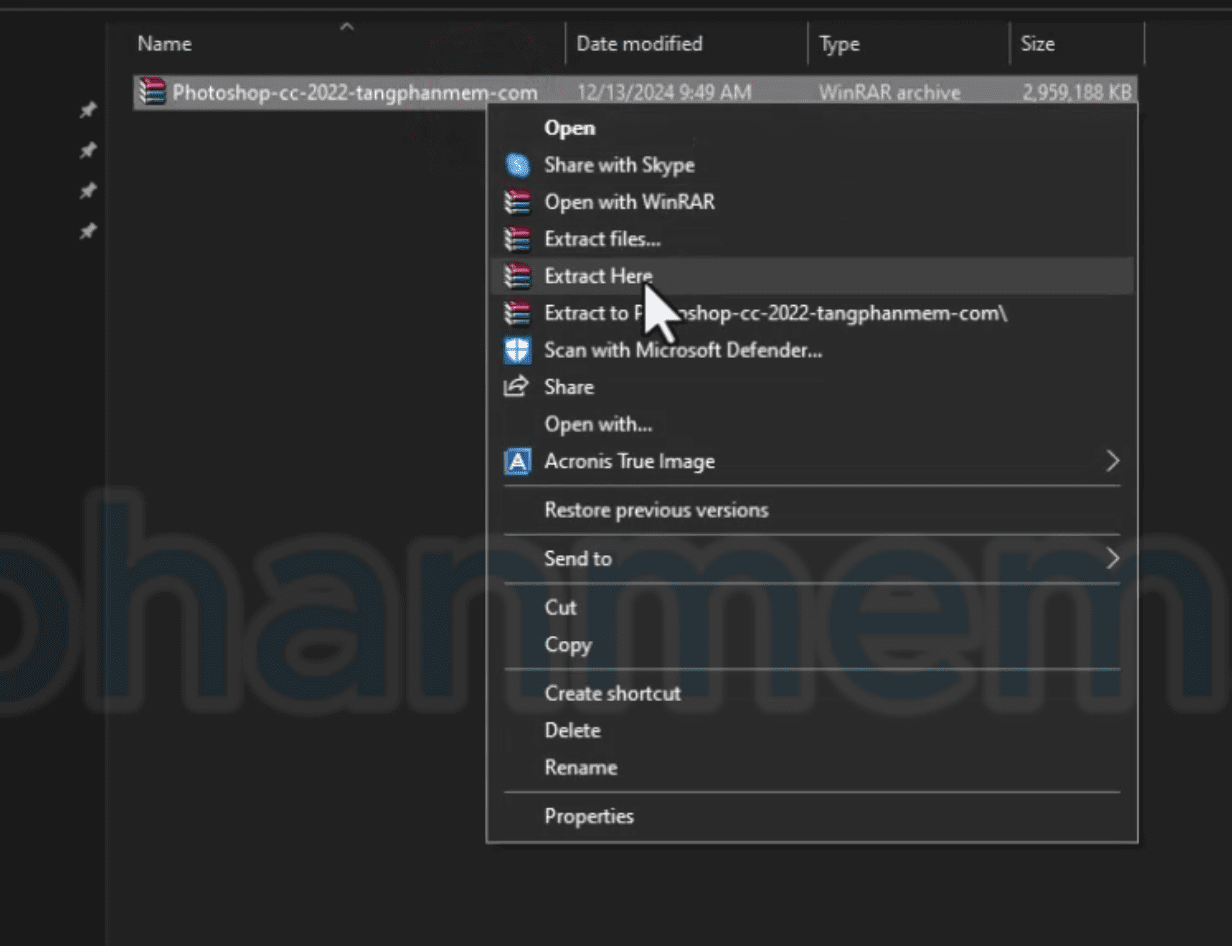Click the topmost pin icon in the sidebar
This screenshot has width=1232, height=946.
click(x=88, y=110)
